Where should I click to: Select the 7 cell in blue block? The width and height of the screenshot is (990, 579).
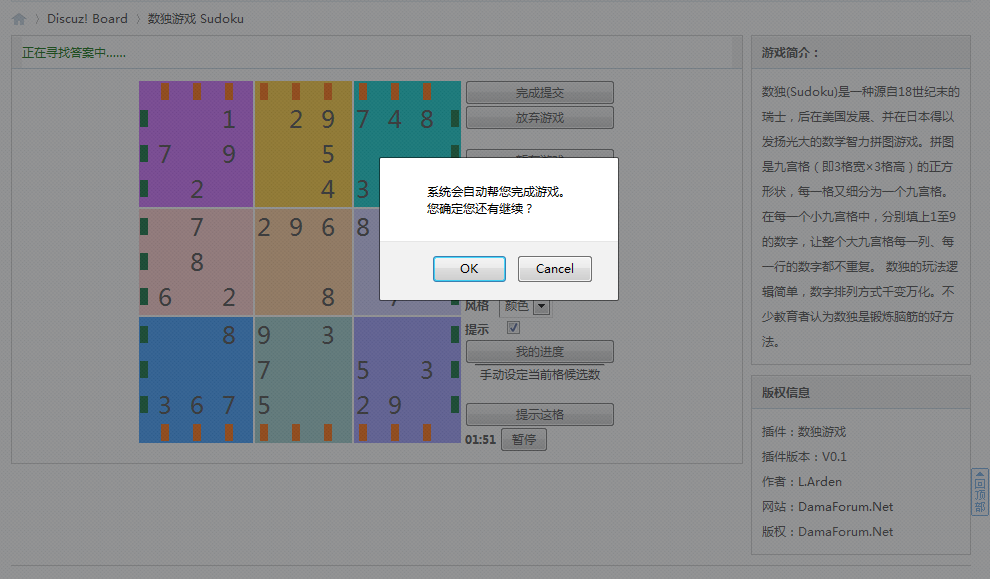[x=229, y=405]
